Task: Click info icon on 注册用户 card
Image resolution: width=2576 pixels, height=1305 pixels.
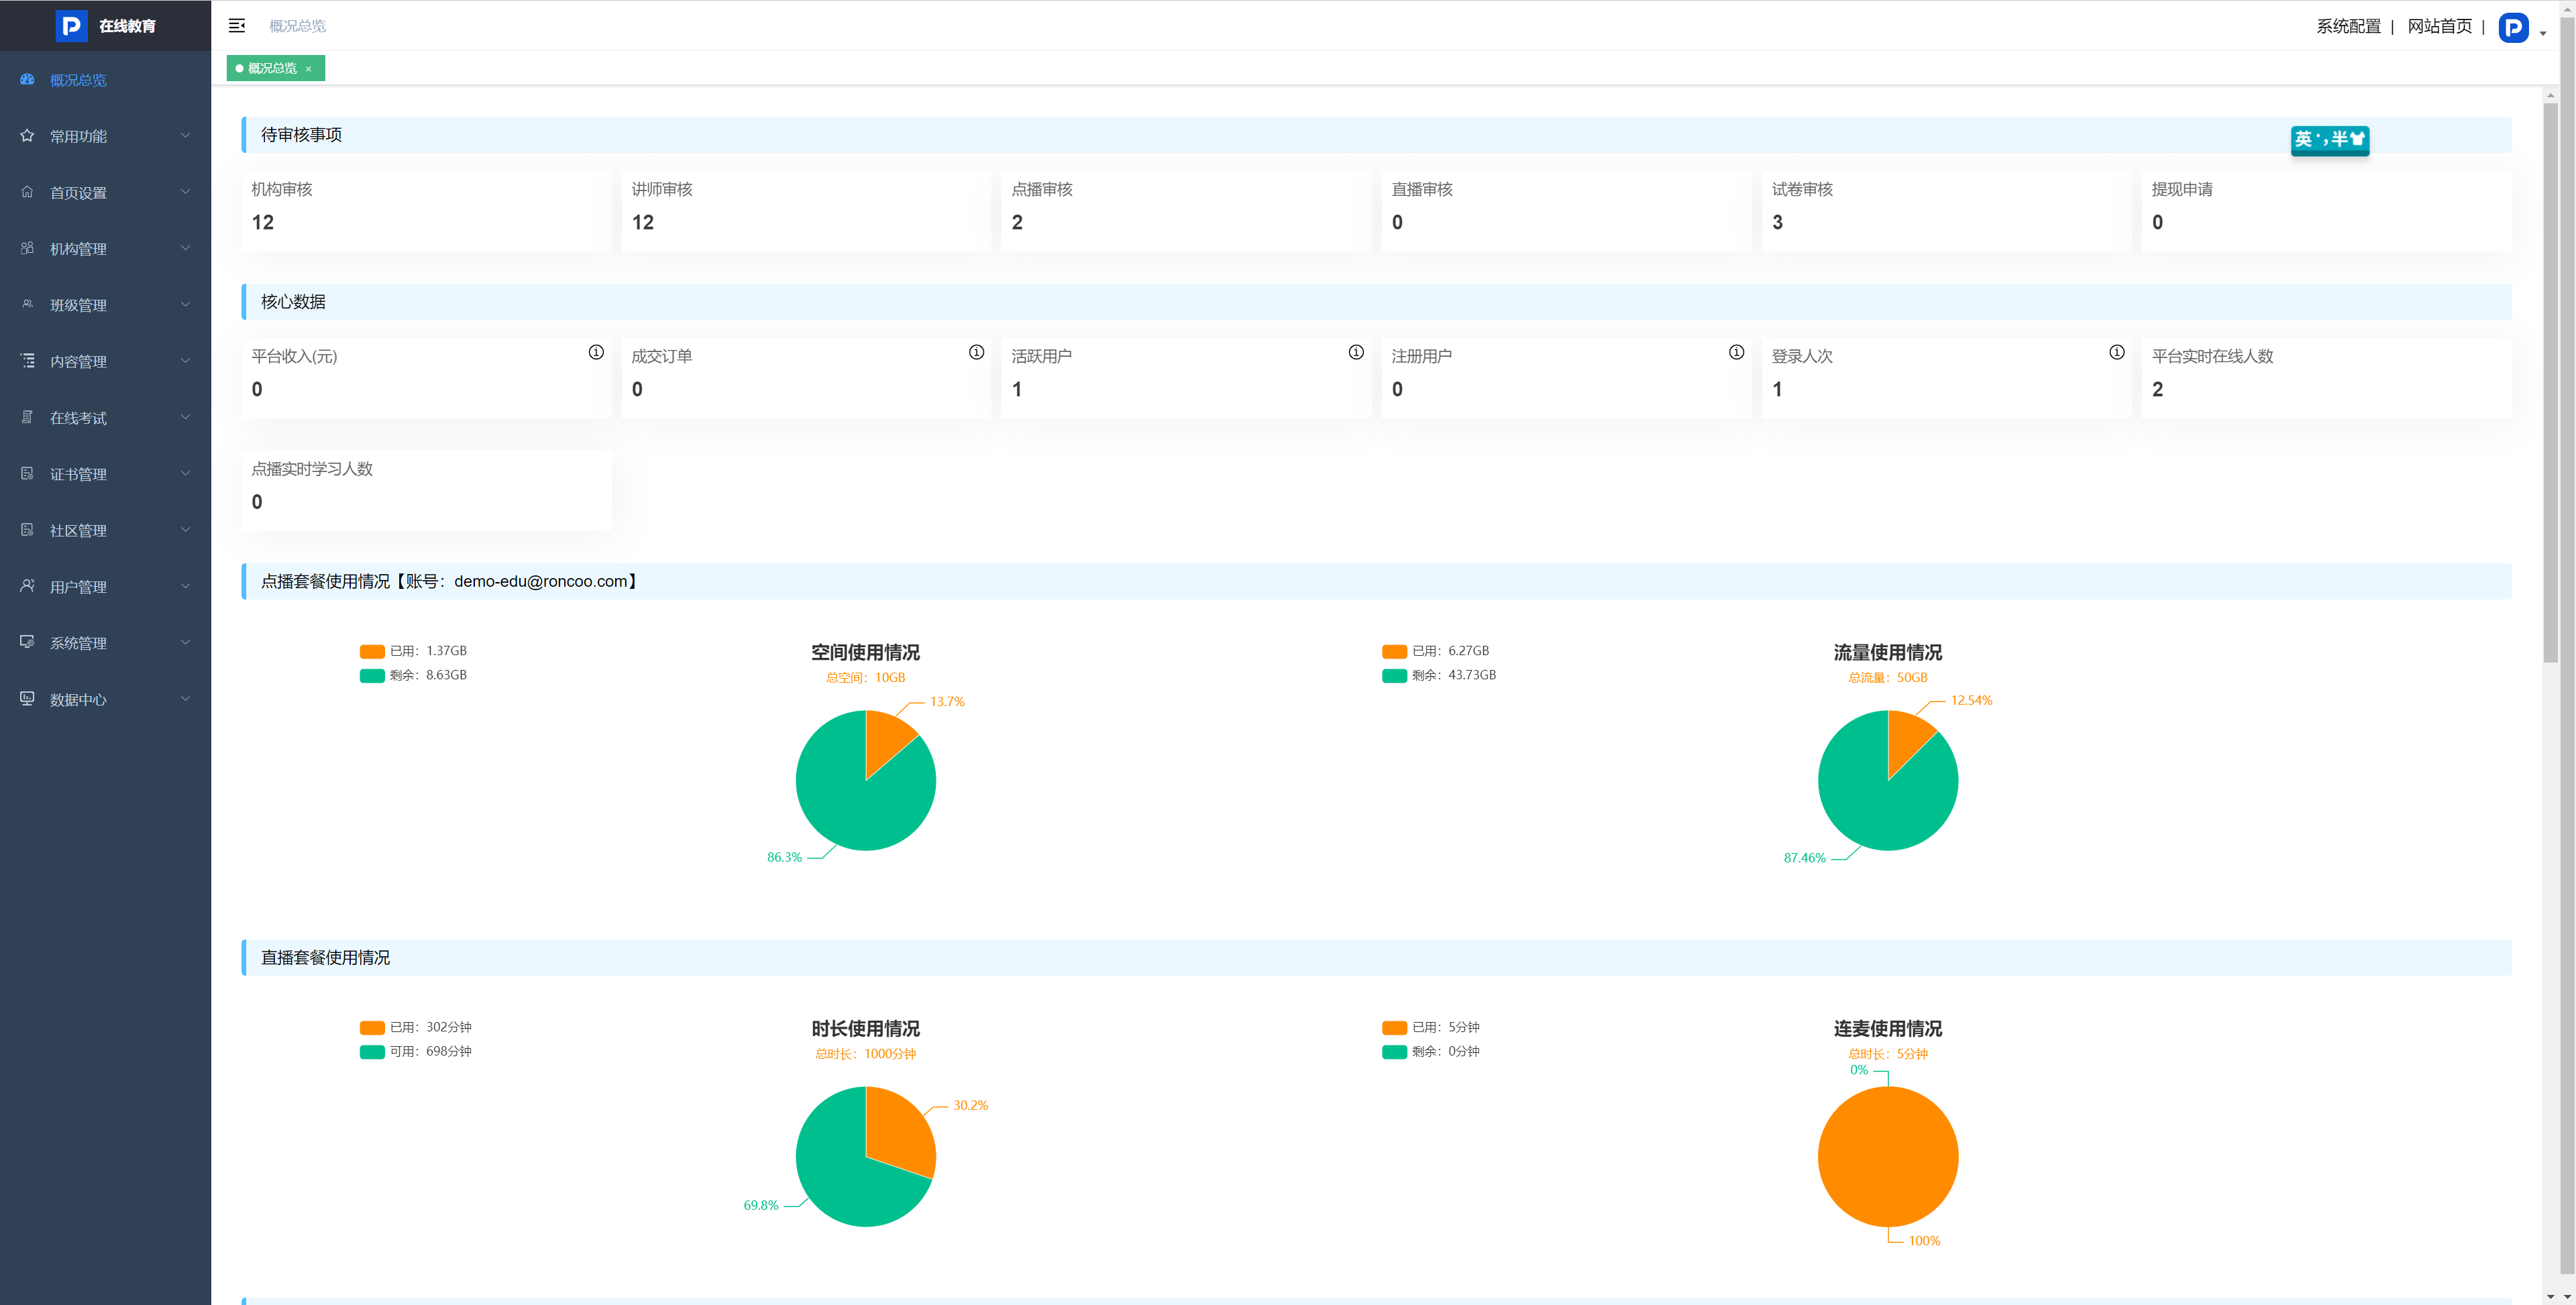Action: (1736, 352)
